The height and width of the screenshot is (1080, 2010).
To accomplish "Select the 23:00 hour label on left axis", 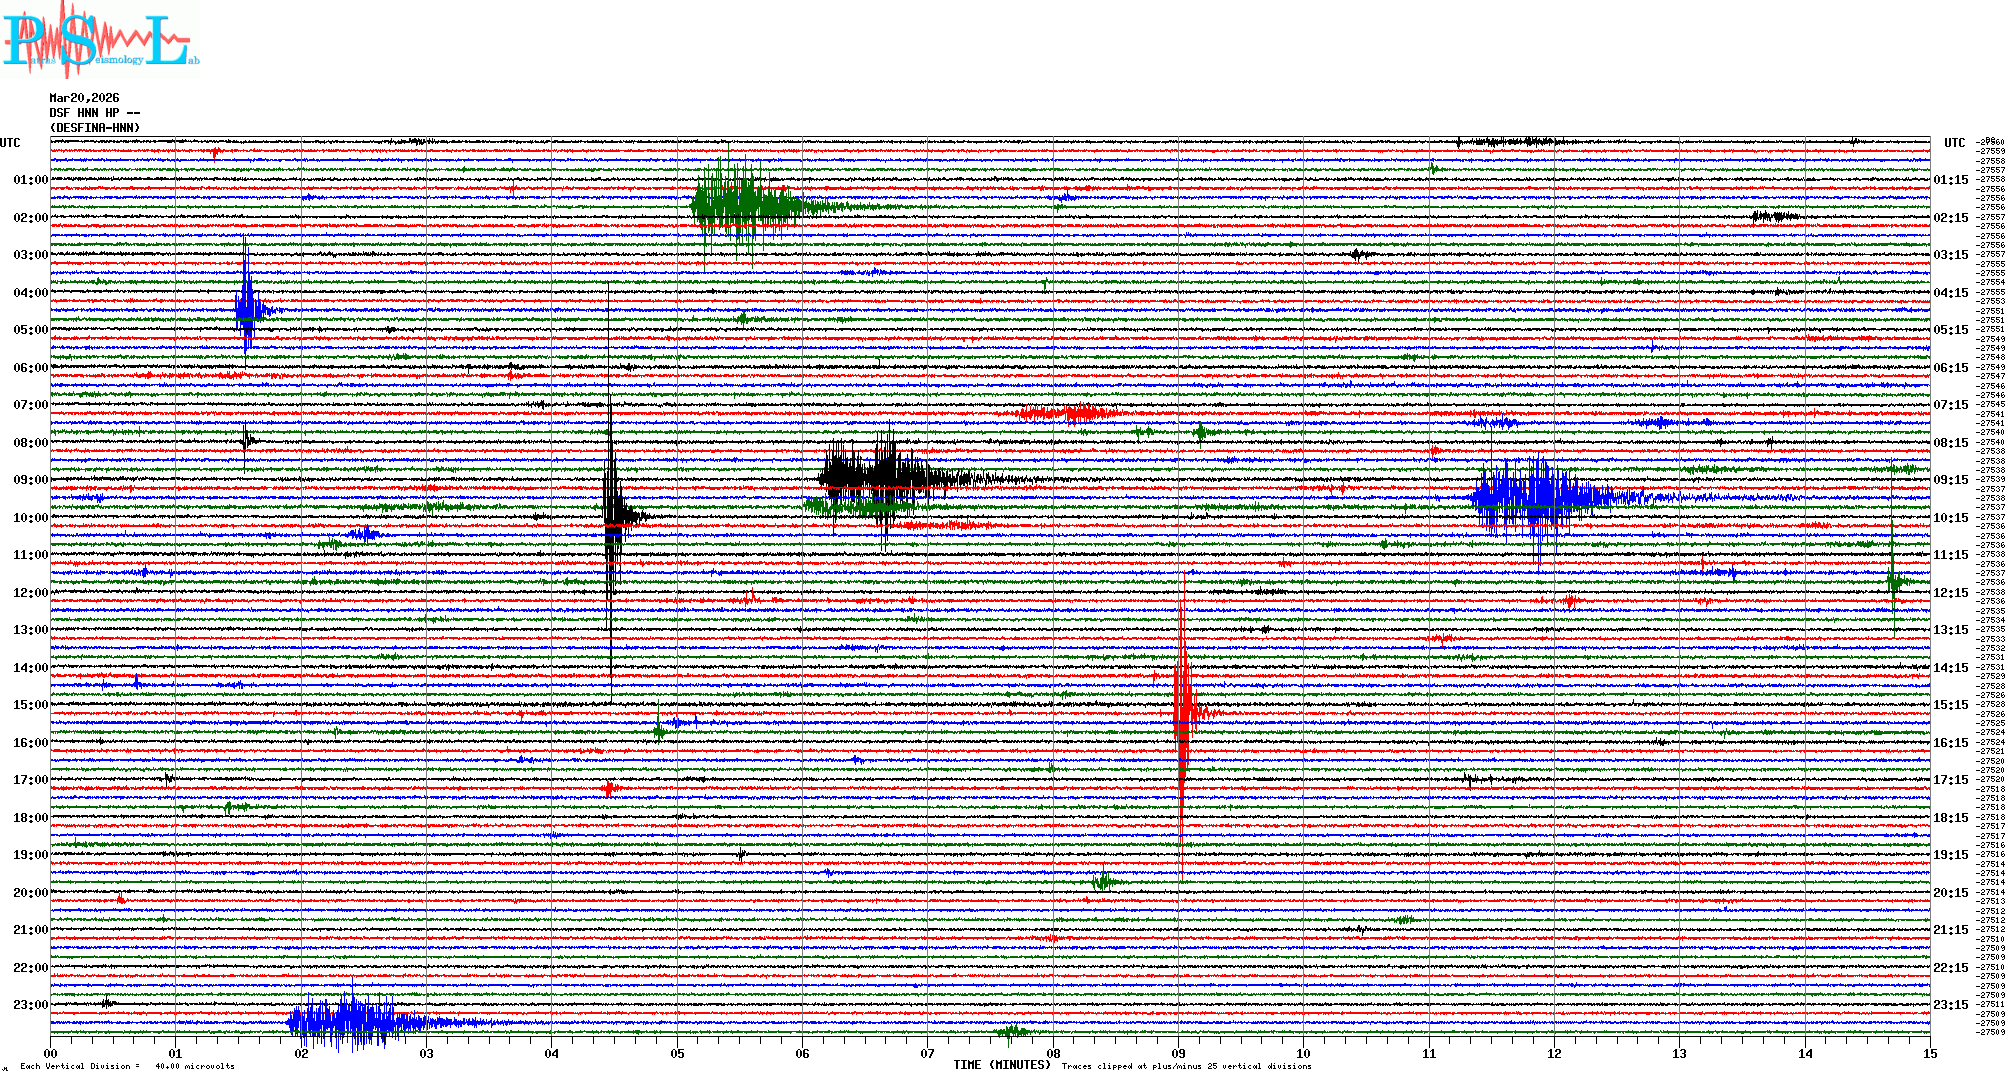I will pyautogui.click(x=30, y=1005).
